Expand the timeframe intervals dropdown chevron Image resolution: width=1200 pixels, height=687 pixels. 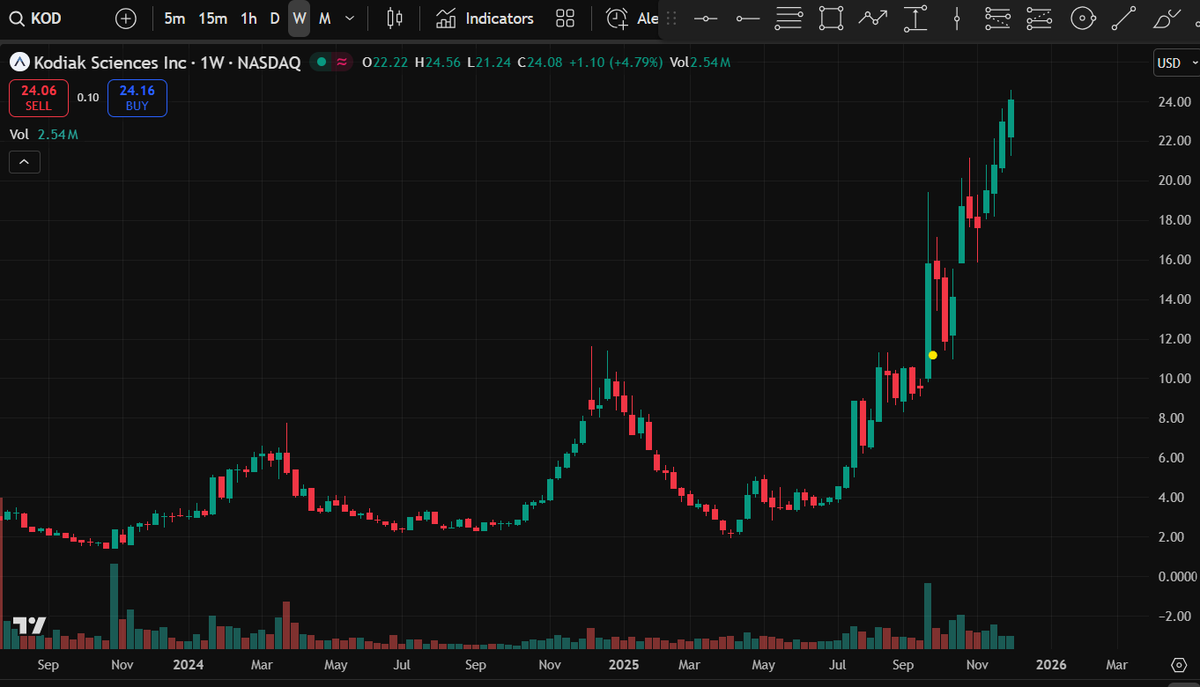pos(349,18)
